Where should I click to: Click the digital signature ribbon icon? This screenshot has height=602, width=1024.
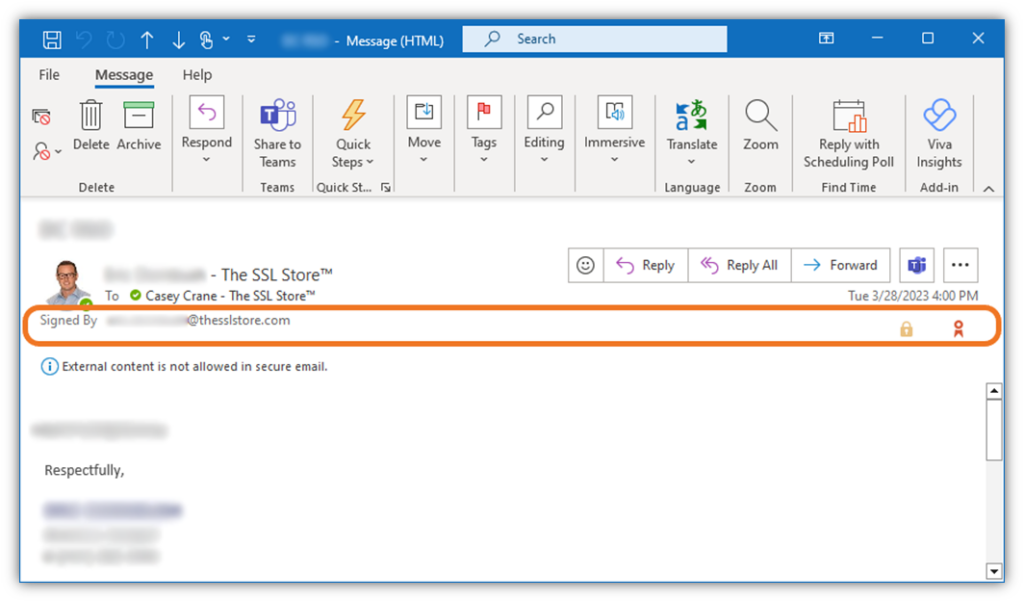958,328
